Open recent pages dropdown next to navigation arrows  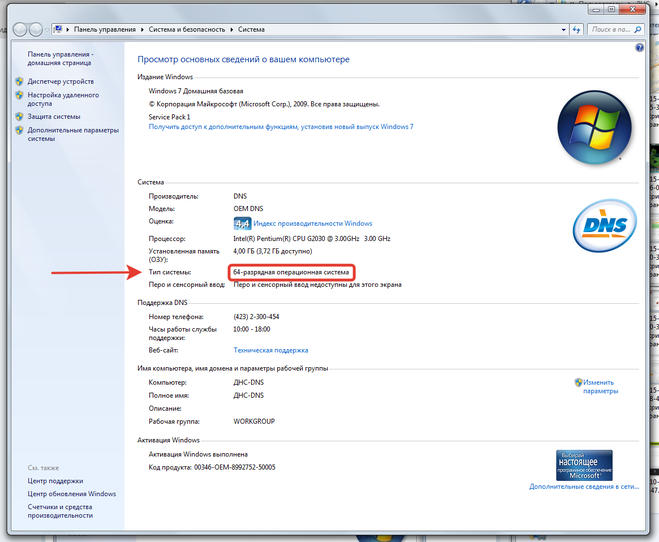tap(47, 30)
